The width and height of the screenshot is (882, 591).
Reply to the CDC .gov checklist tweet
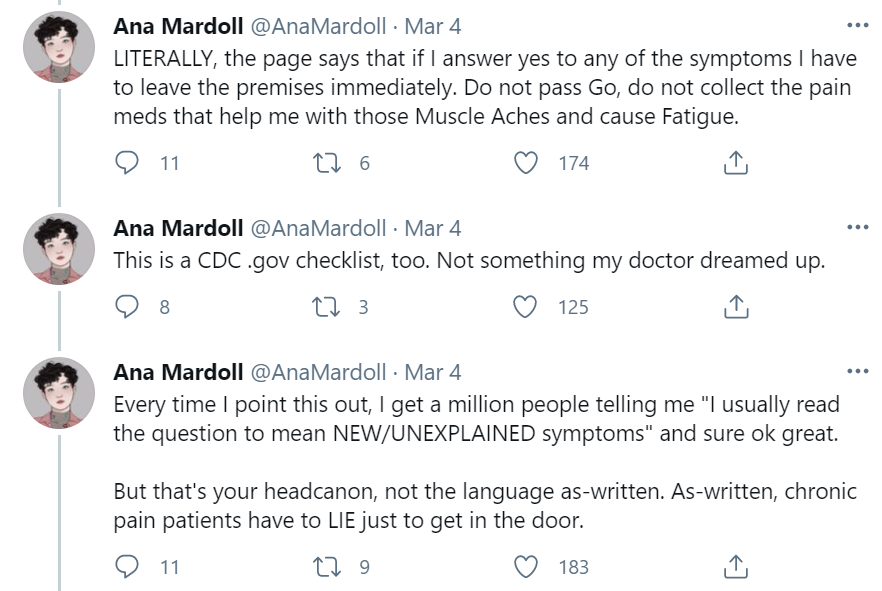pyautogui.click(x=128, y=307)
